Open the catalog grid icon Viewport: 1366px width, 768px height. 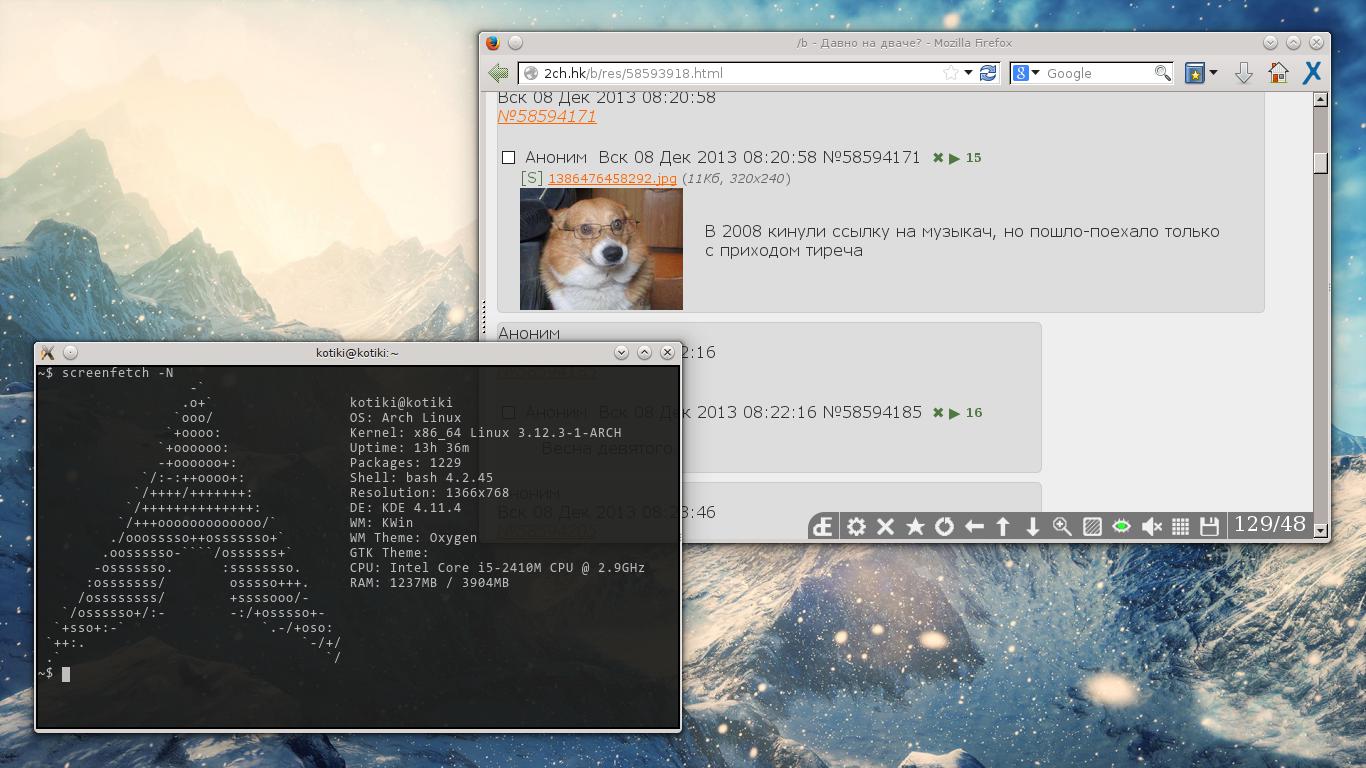[1180, 526]
